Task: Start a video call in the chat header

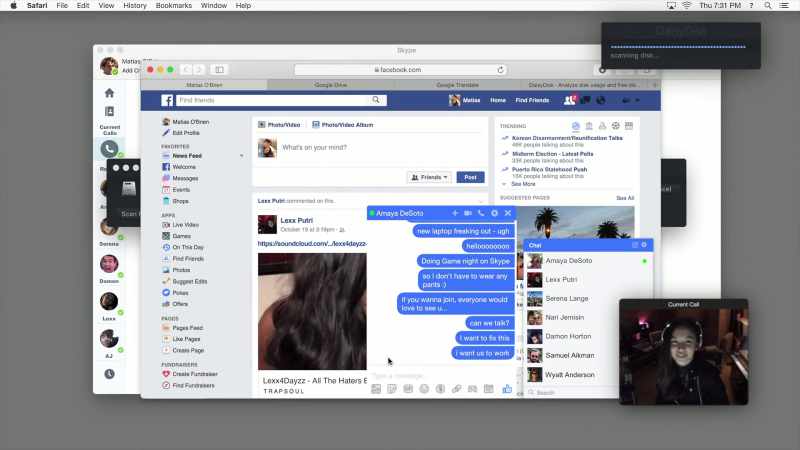Action: 468,213
